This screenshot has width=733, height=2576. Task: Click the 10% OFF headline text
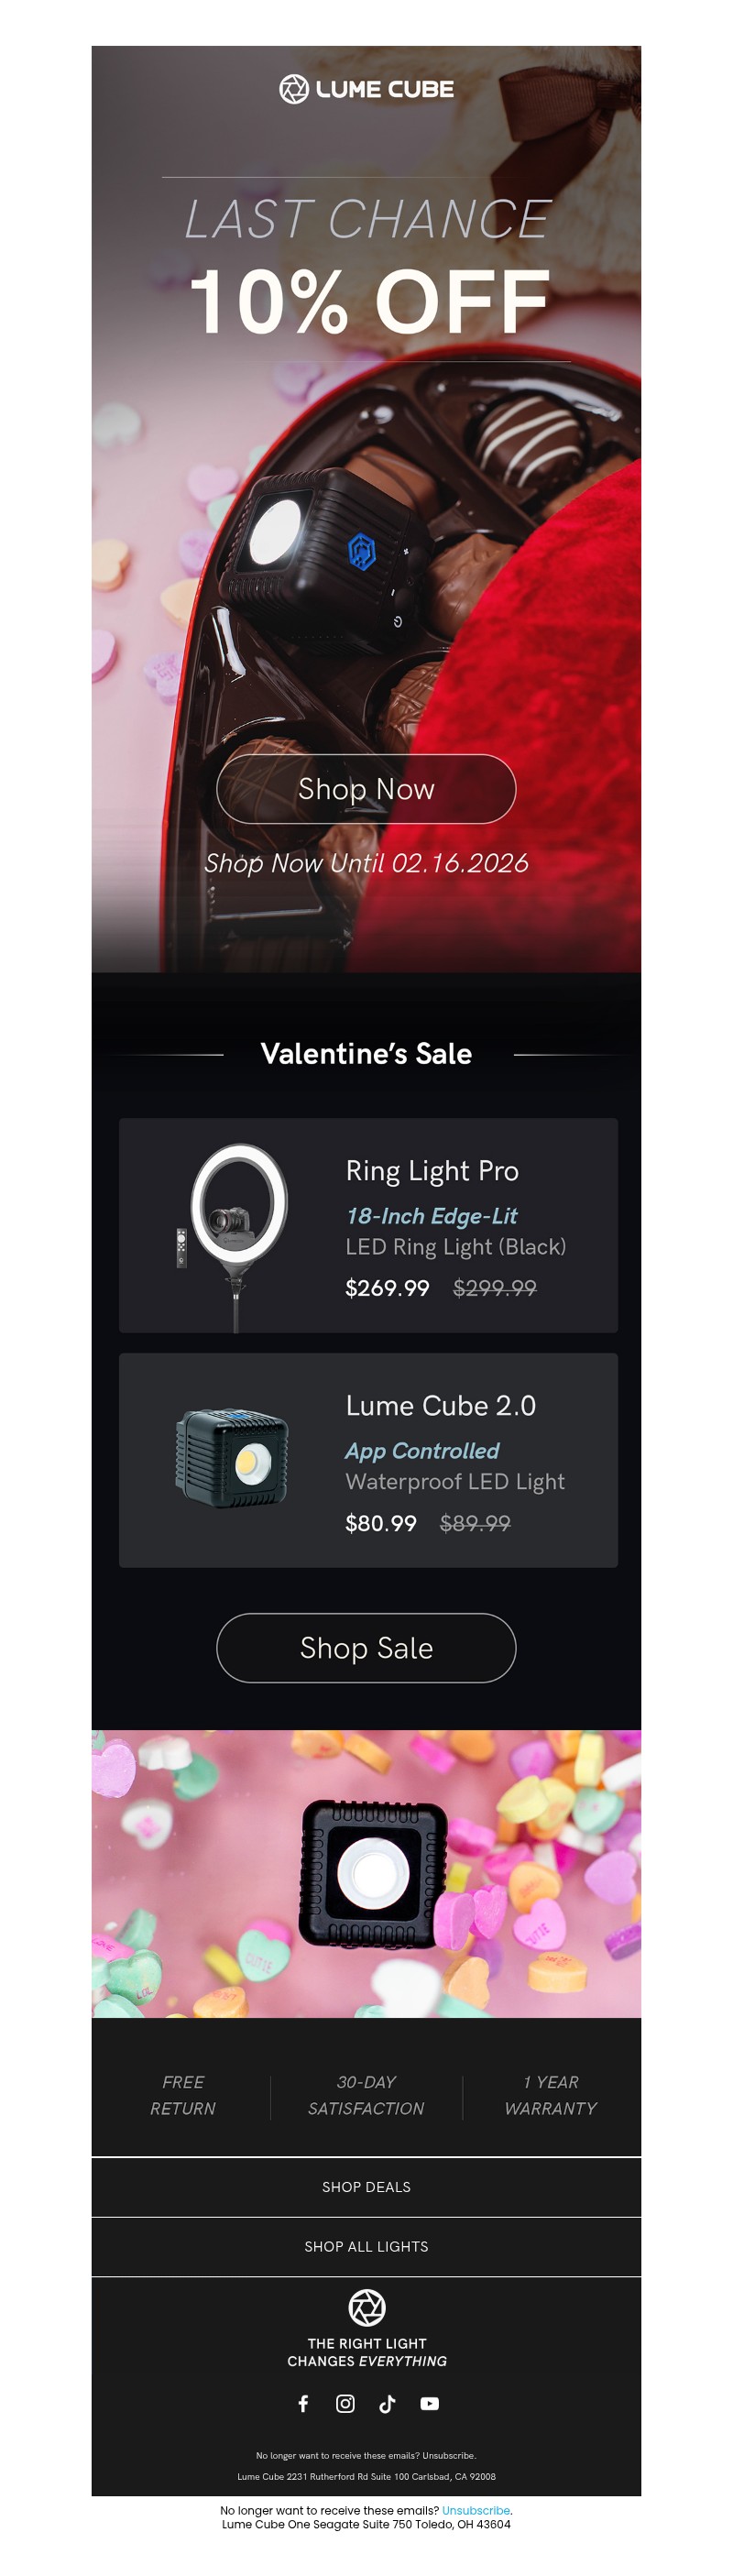(368, 301)
